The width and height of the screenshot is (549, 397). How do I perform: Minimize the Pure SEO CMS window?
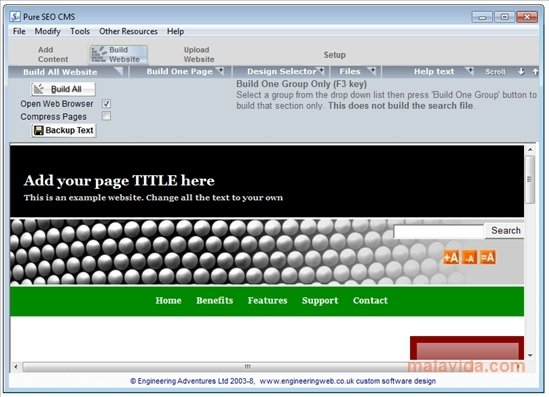(x=482, y=17)
